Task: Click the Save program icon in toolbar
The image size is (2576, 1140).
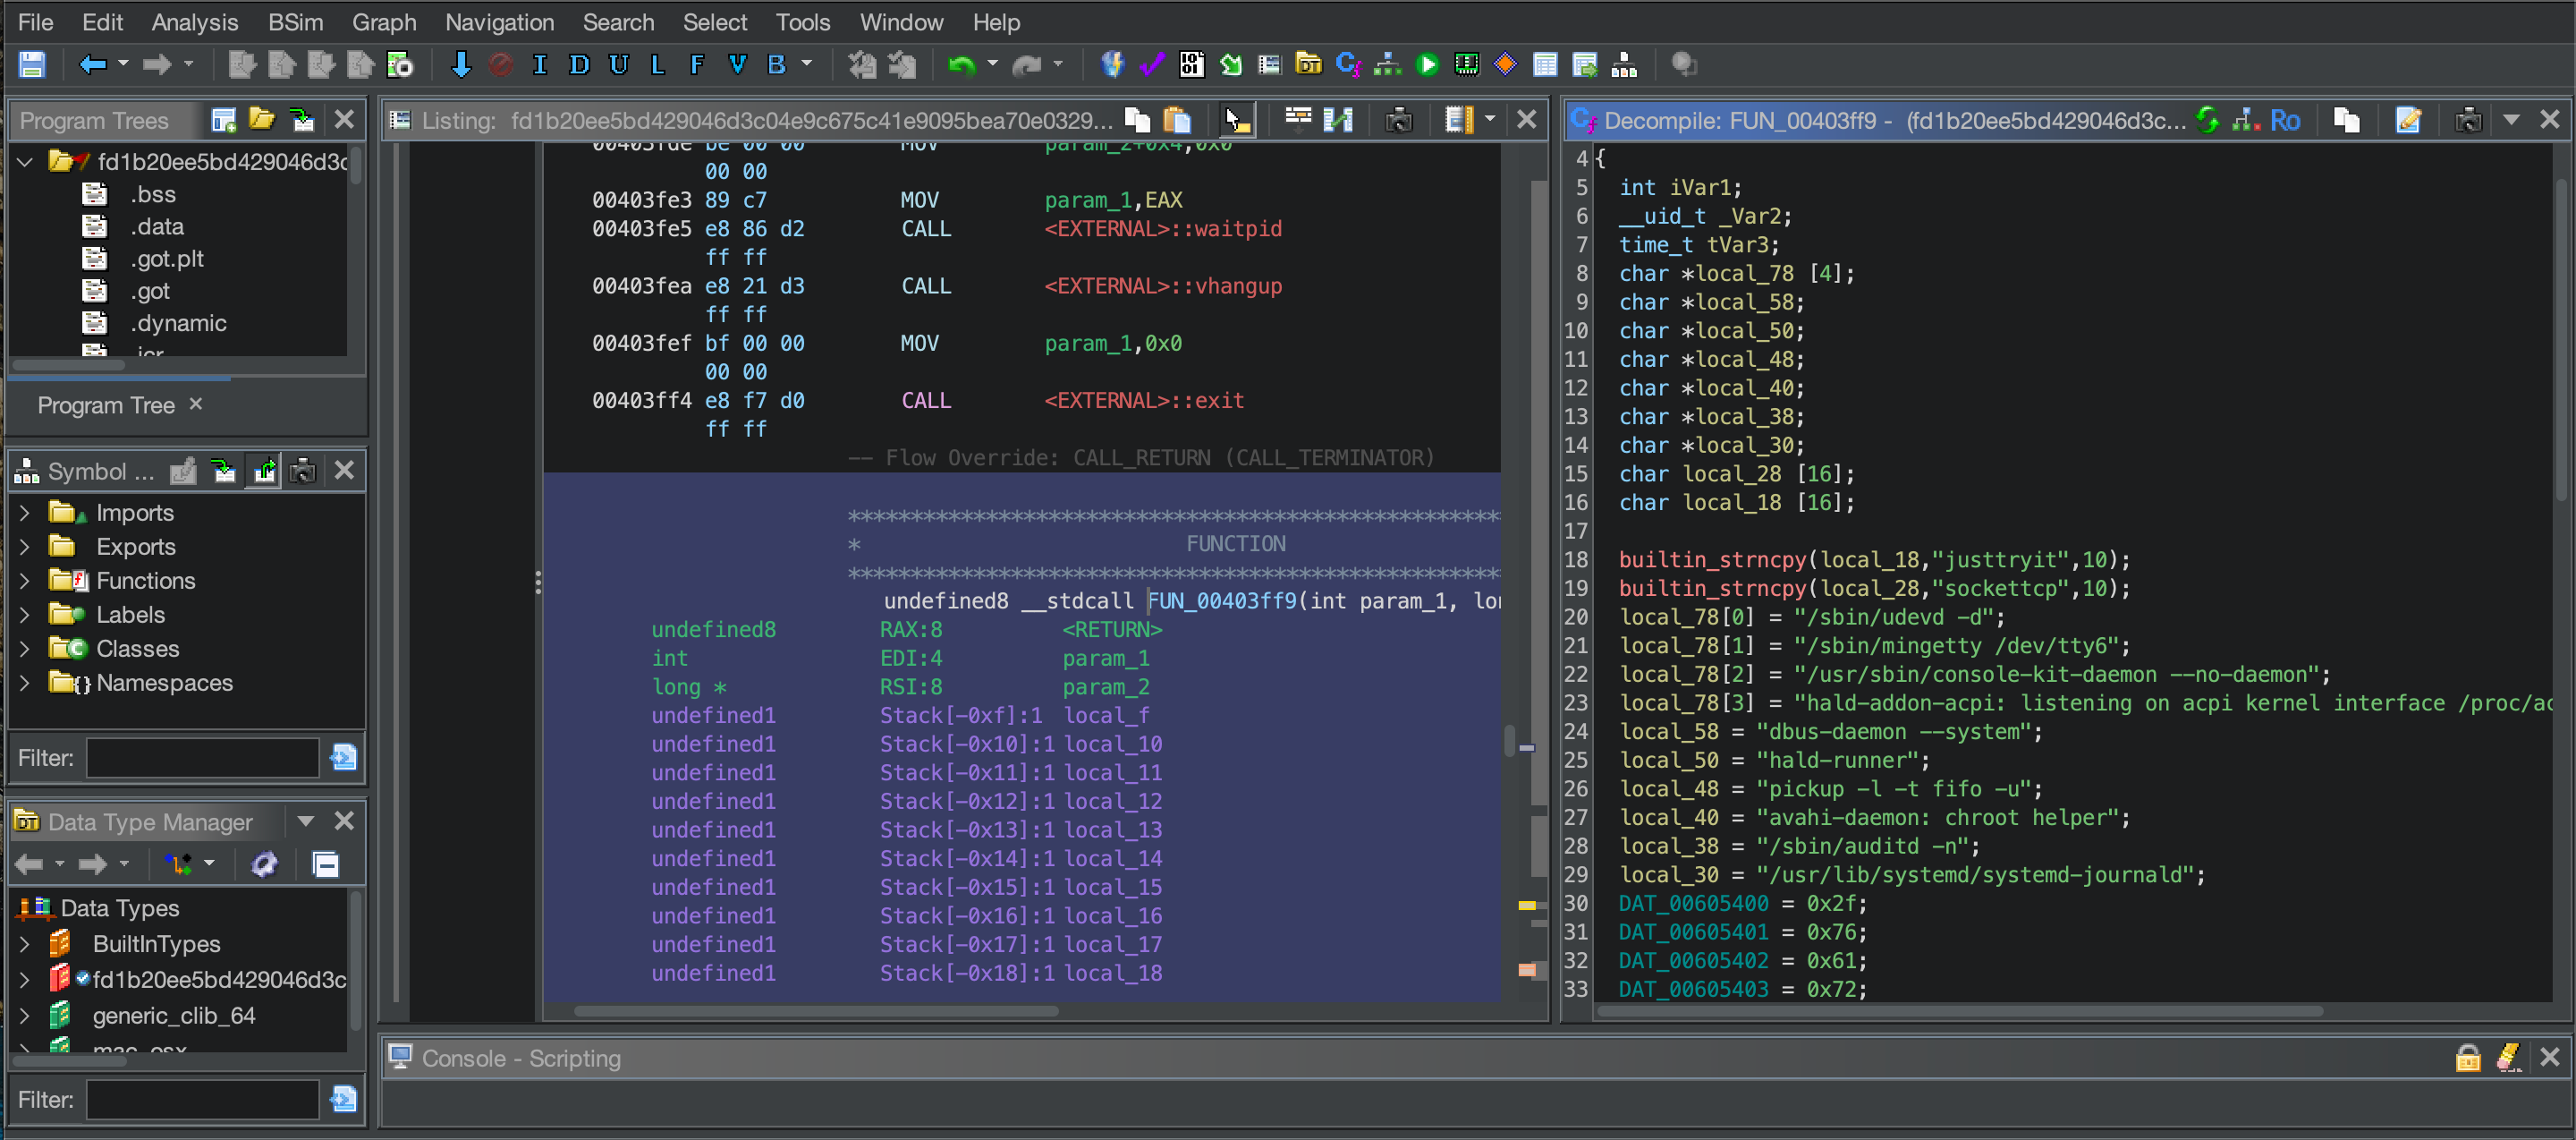Action: tap(32, 65)
